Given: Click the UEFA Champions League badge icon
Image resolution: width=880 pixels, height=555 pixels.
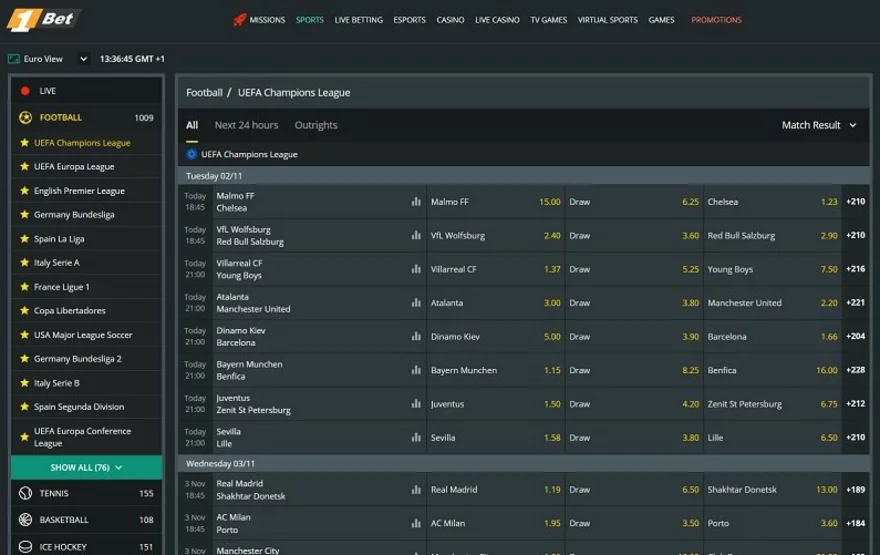Looking at the screenshot, I should (x=192, y=155).
